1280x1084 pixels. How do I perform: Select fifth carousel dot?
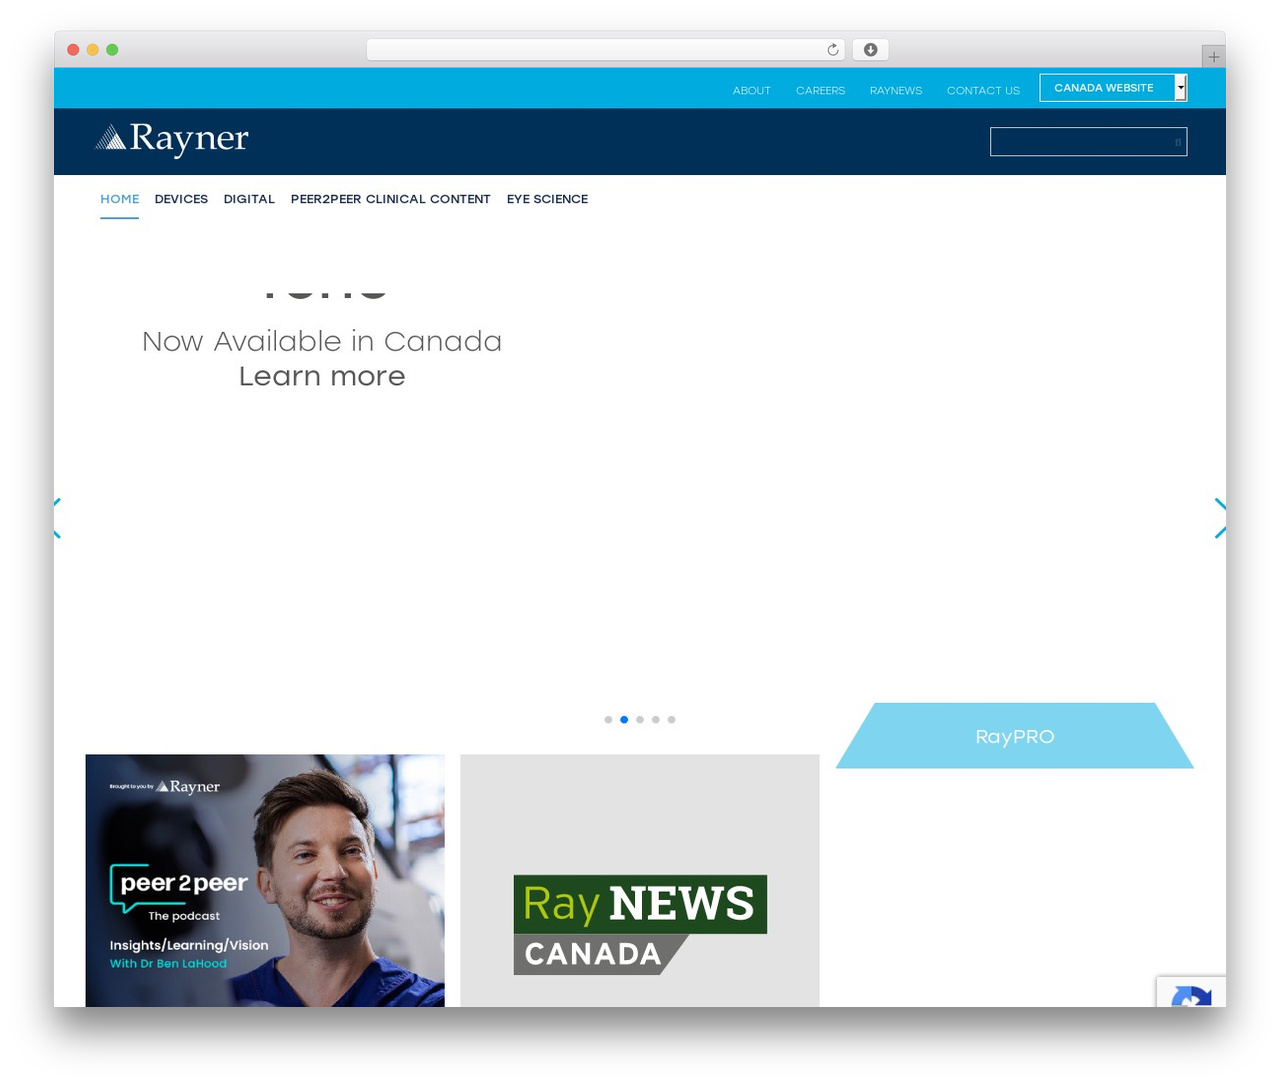point(672,719)
